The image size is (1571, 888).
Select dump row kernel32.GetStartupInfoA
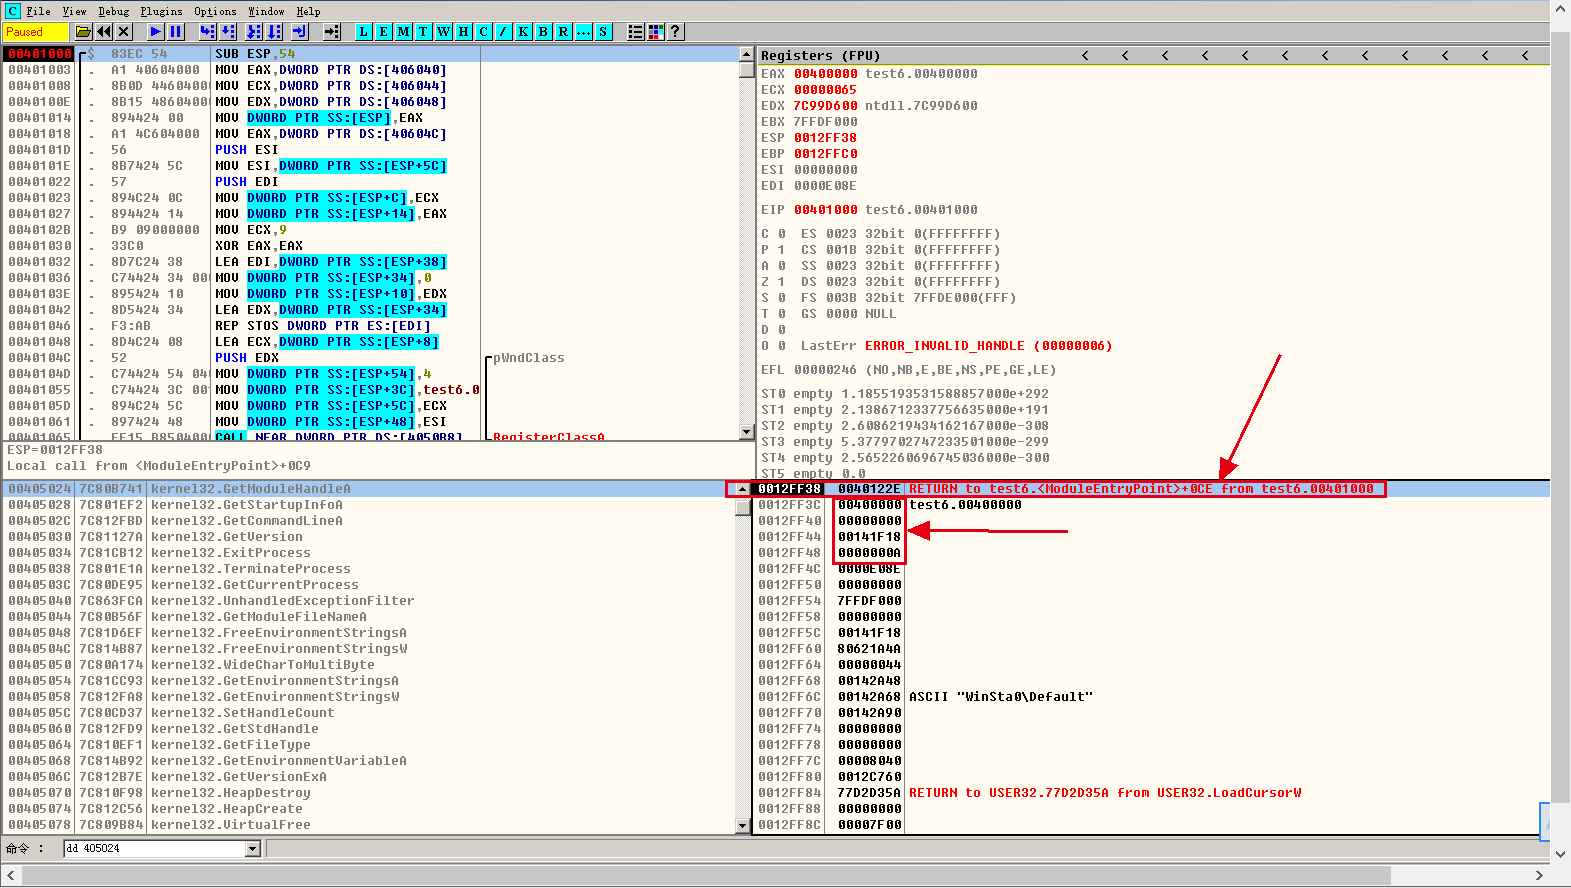point(368,505)
